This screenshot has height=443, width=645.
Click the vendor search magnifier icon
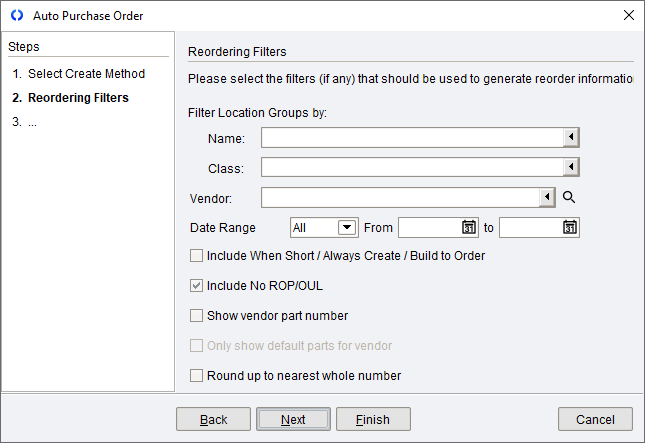(569, 198)
